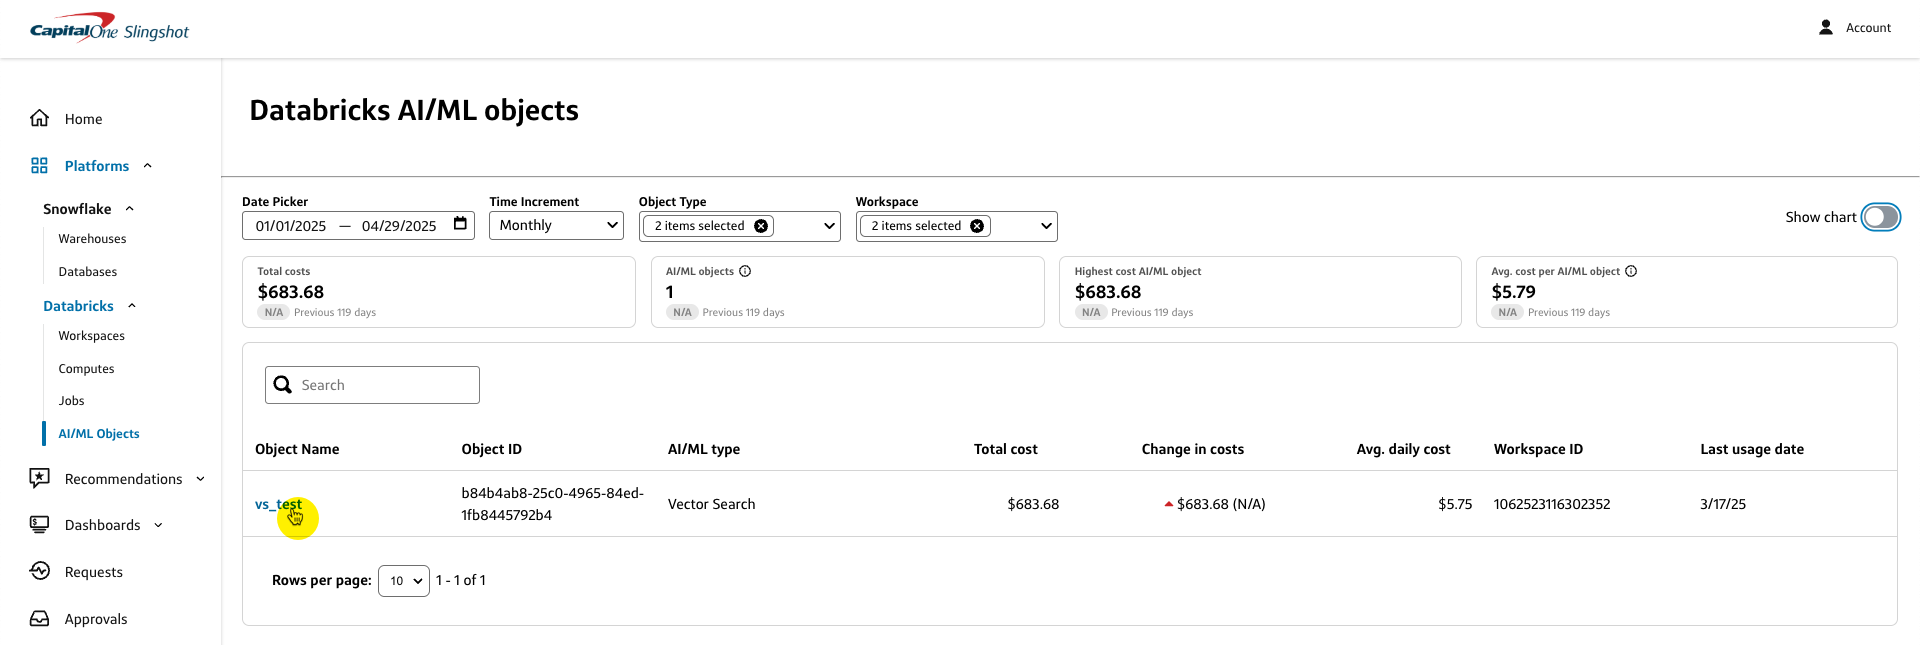Clear the Object Type selection with X
Screen dimensions: 1920x645
tap(761, 226)
